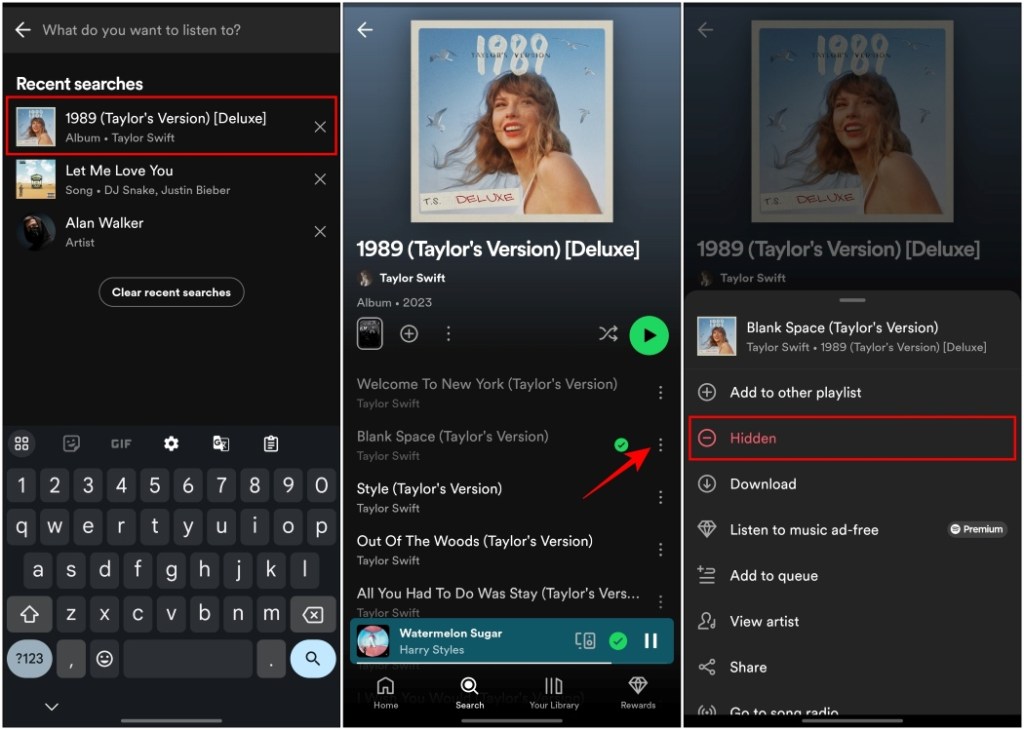Image resolution: width=1024 pixels, height=730 pixels.
Task: Go to Your Library tab
Action: [x=554, y=693]
